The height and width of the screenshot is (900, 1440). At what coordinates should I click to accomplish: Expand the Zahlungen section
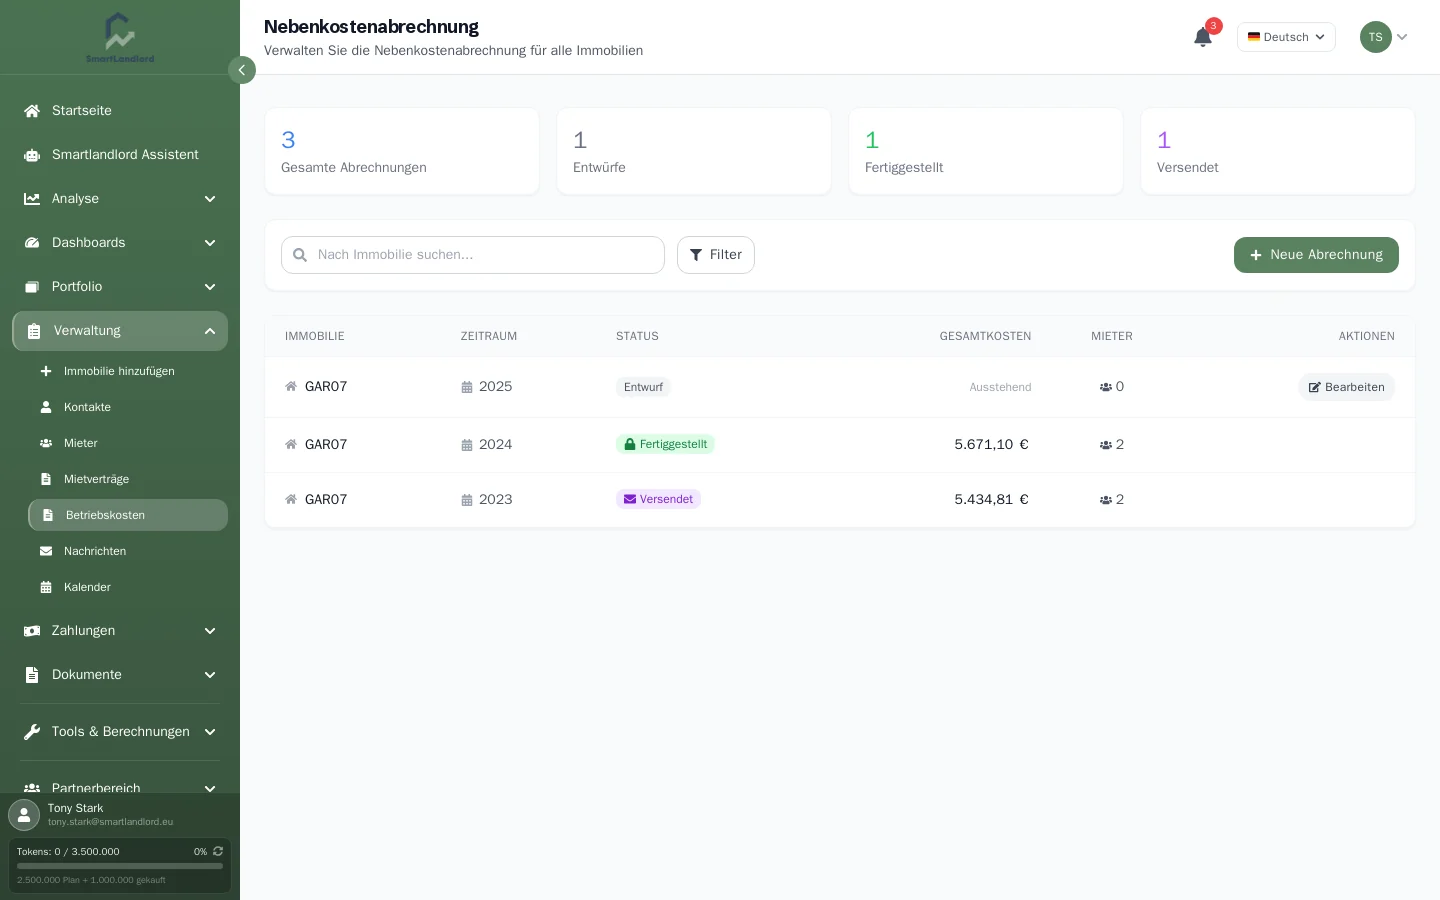[120, 630]
